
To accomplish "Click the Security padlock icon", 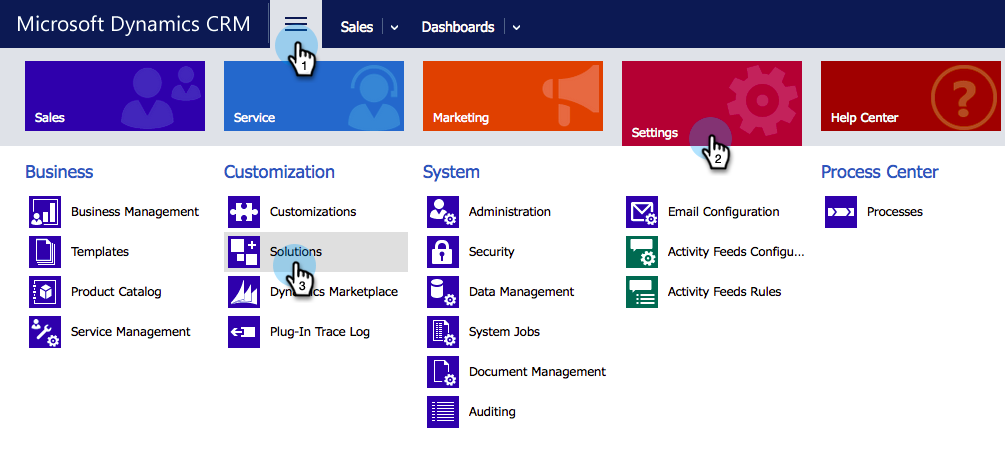I will [x=443, y=252].
